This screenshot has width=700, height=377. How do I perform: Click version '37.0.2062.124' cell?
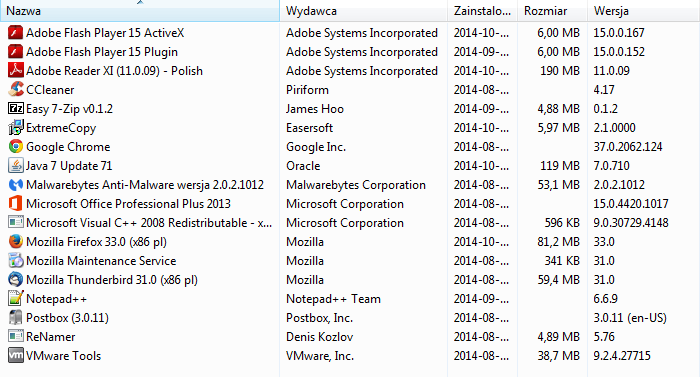[x=628, y=147]
